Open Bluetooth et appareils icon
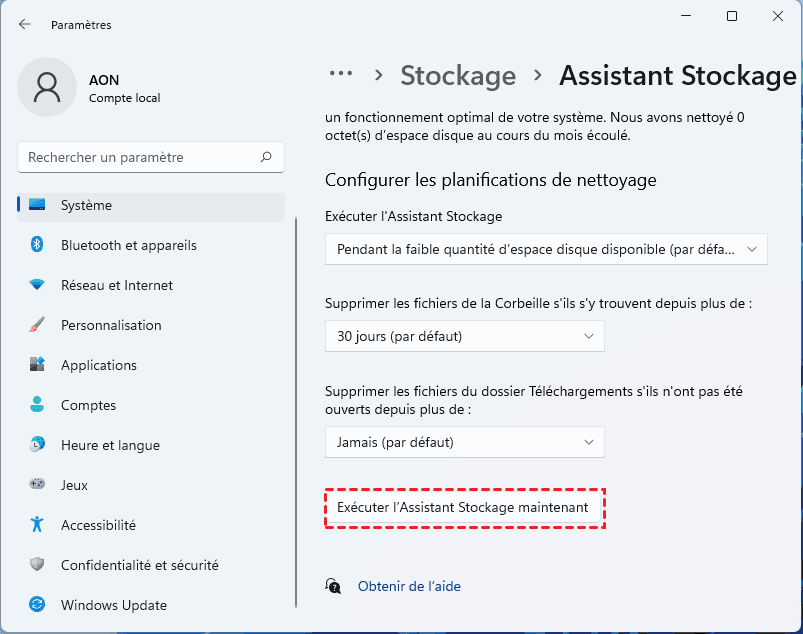Screen dimensions: 803x634 (x=38, y=245)
